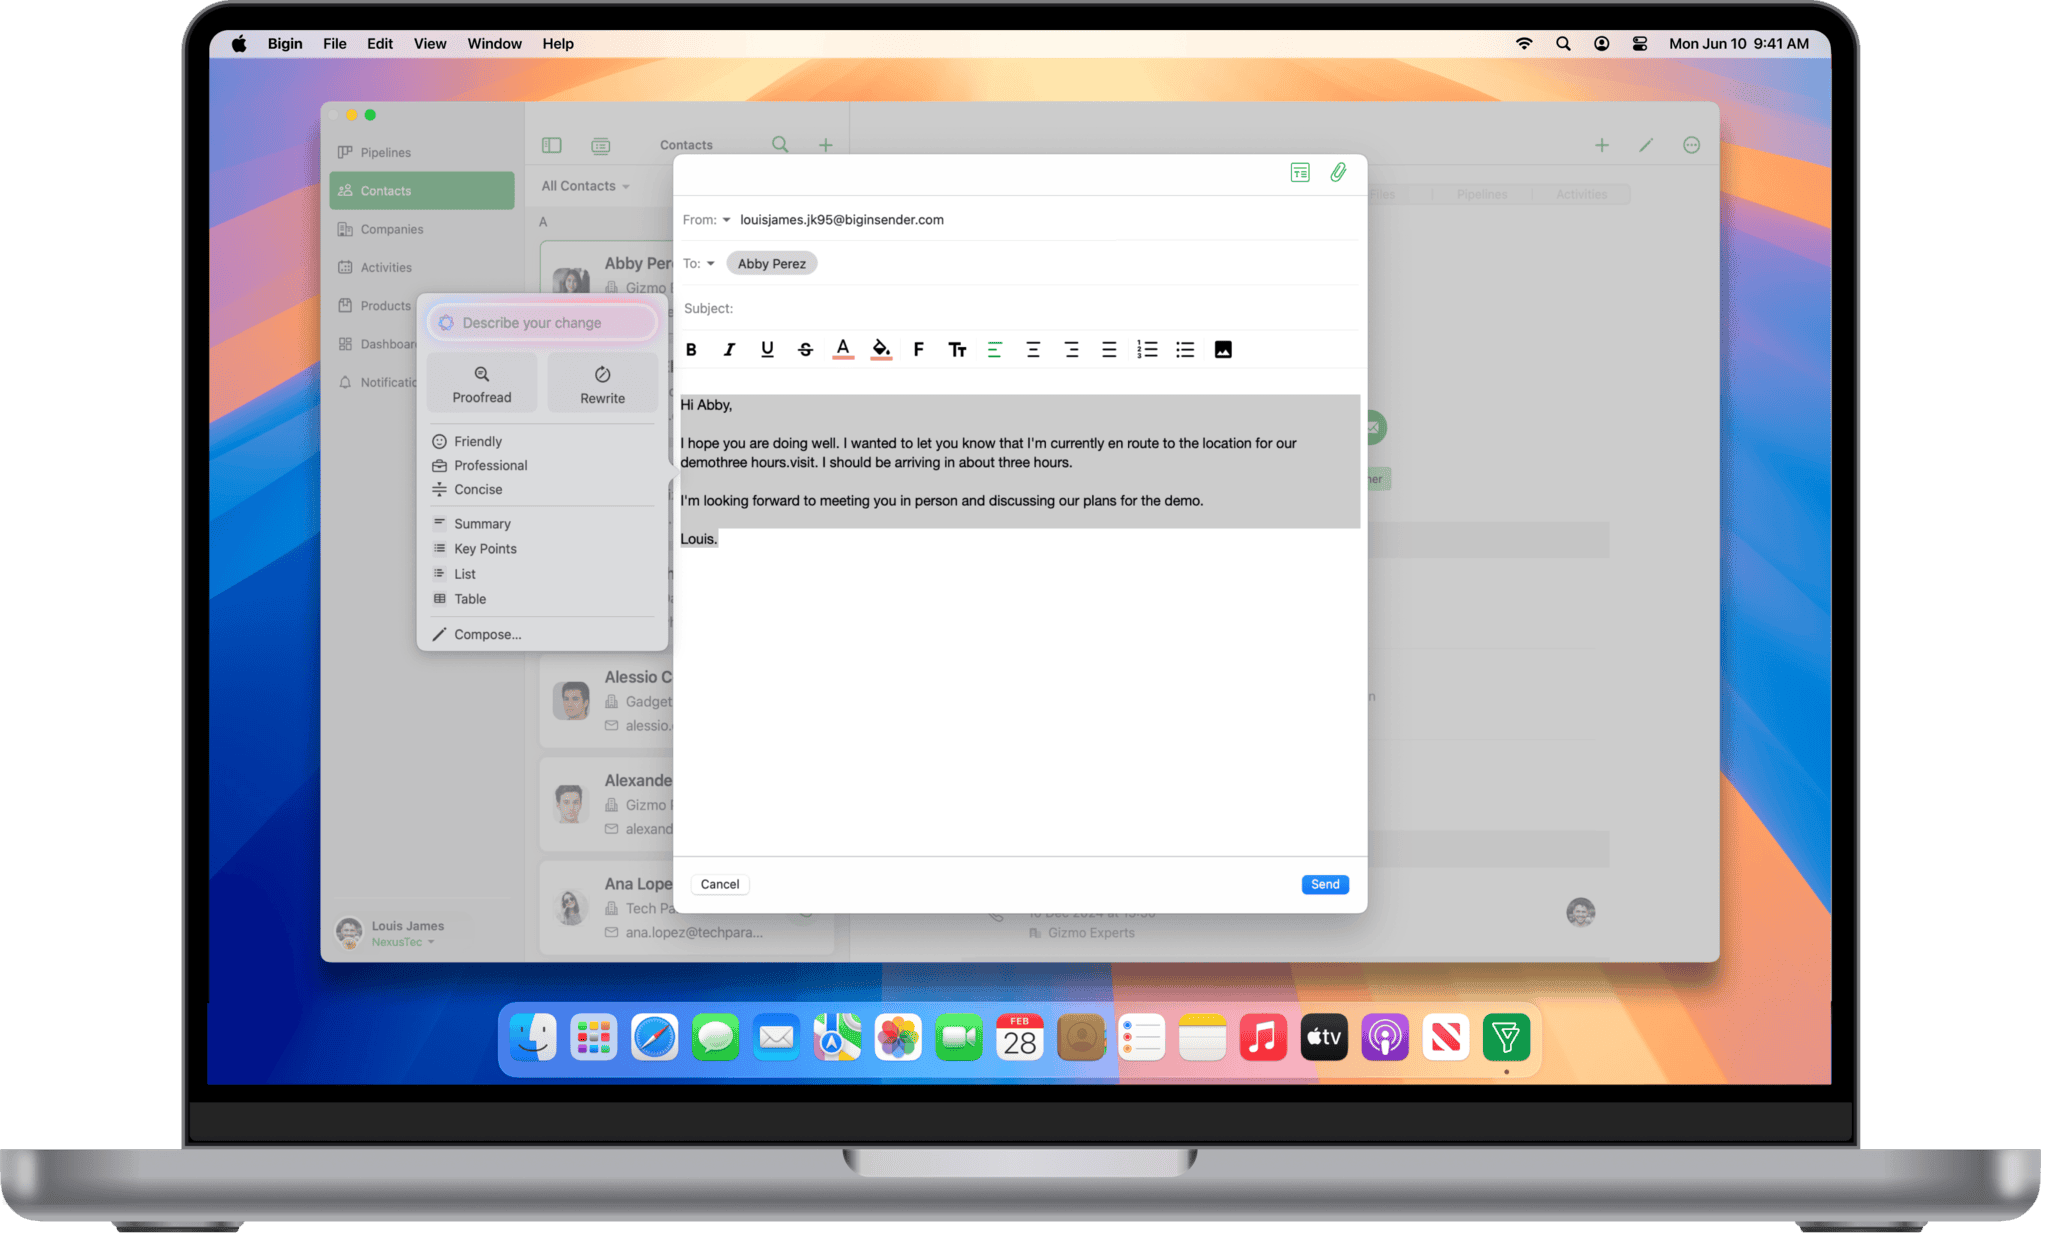Choose Rewrite in Writing Tools
The image size is (2046, 1233).
(x=603, y=384)
